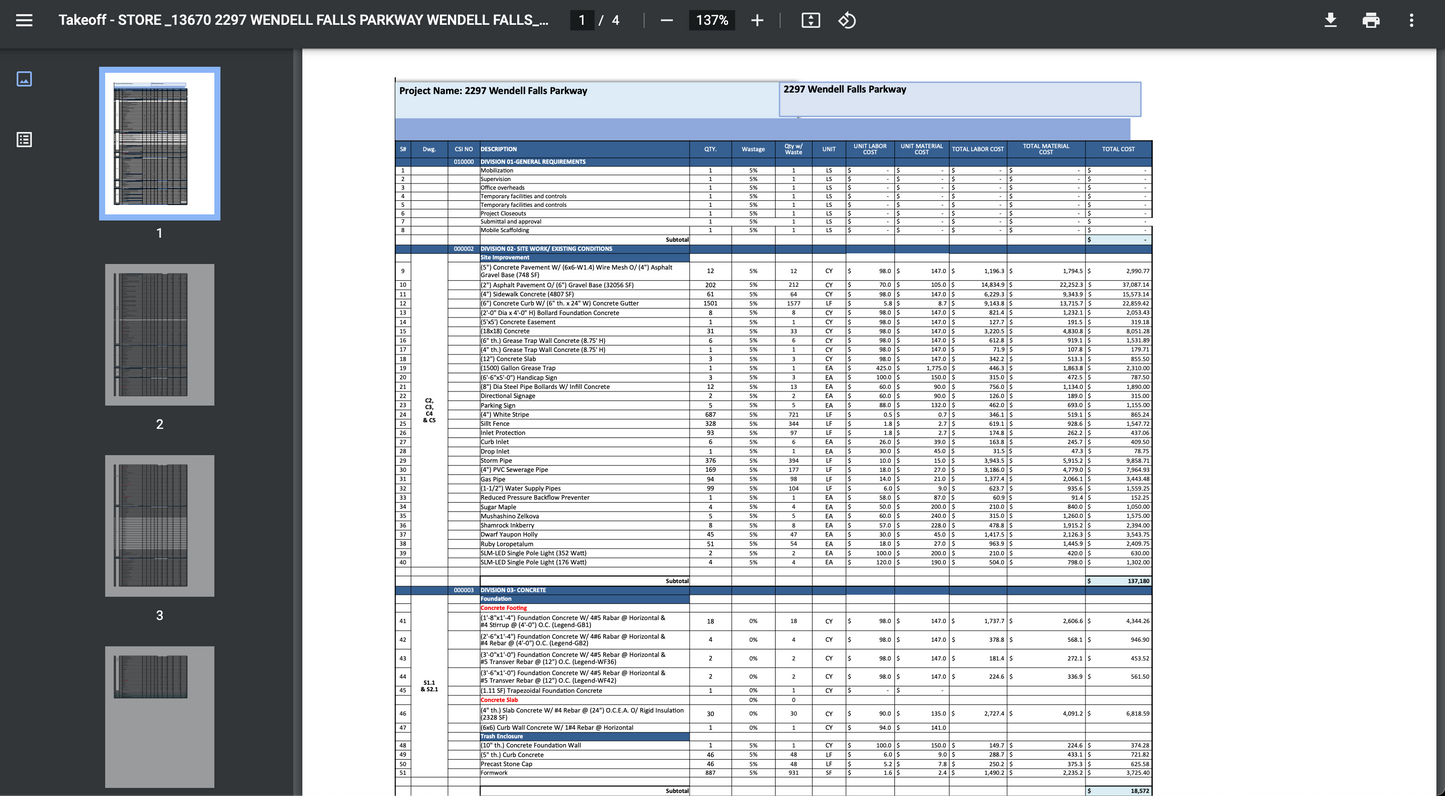Click the document title in toolbar

click(303, 20)
